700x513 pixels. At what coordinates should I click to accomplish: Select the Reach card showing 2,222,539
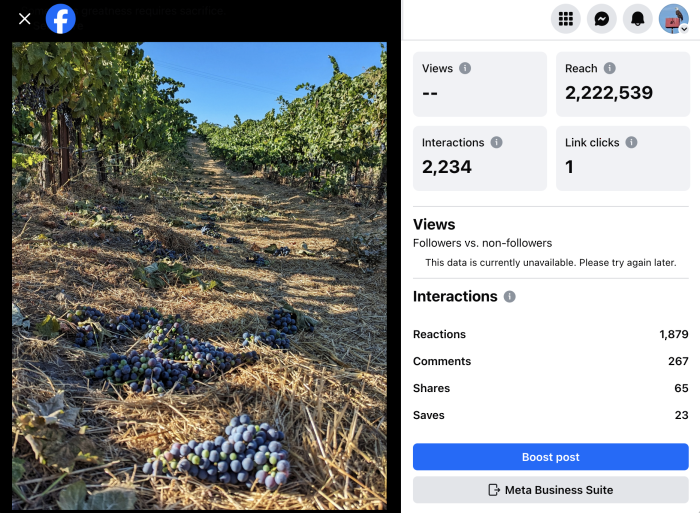pyautogui.click(x=622, y=84)
